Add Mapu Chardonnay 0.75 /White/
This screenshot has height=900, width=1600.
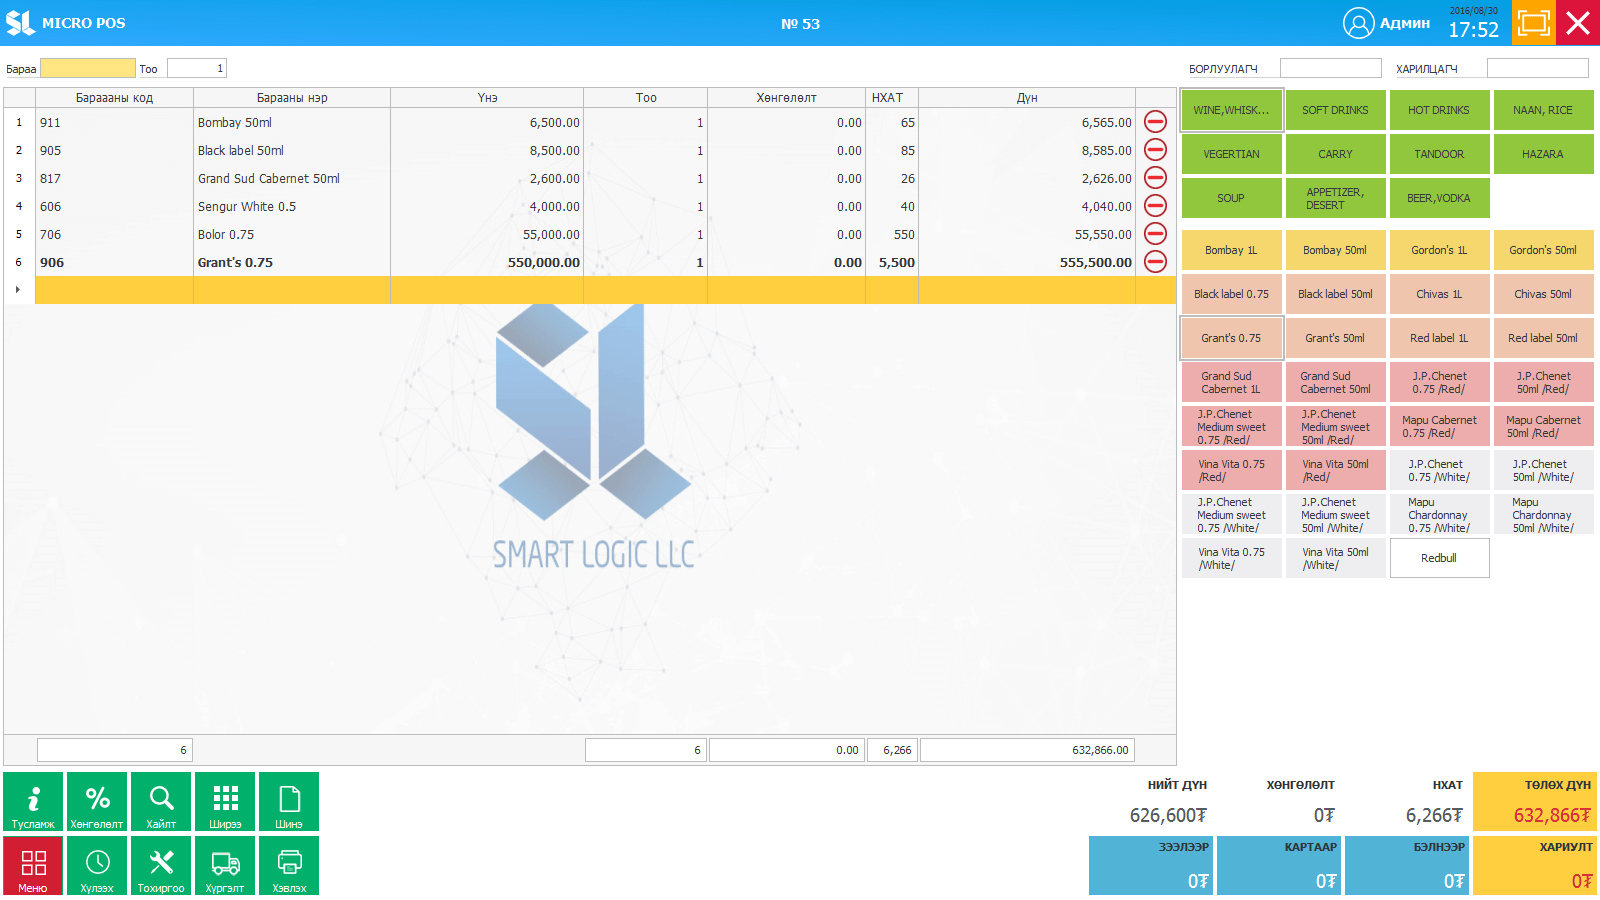(1439, 514)
